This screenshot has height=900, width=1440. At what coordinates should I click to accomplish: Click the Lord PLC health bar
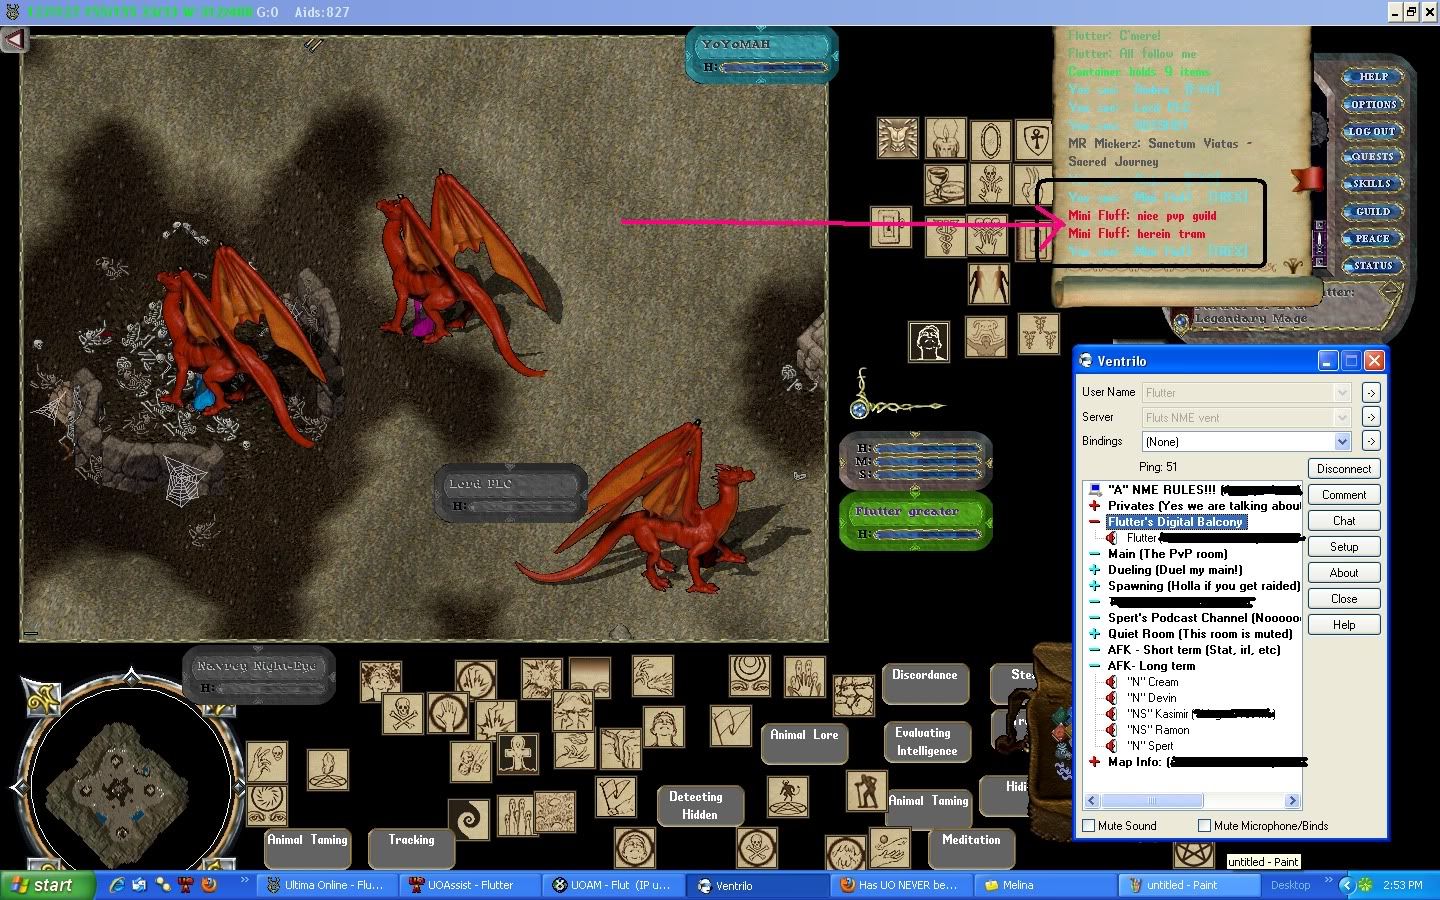point(511,493)
